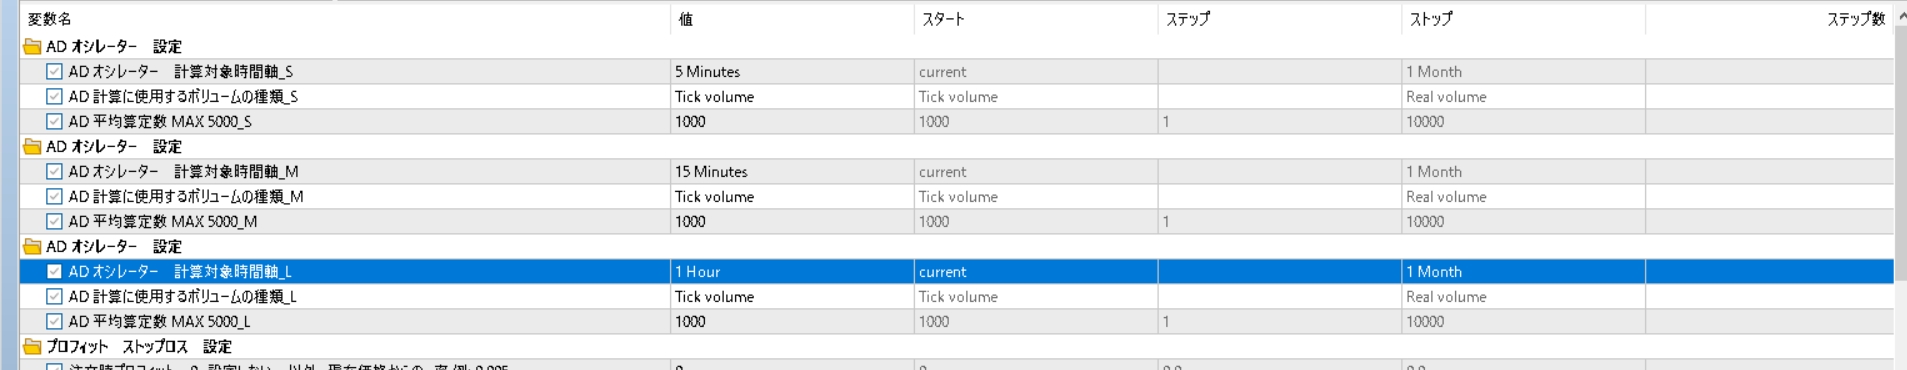Select the AD 平均算定数 MAX 5000_L row

click(957, 322)
